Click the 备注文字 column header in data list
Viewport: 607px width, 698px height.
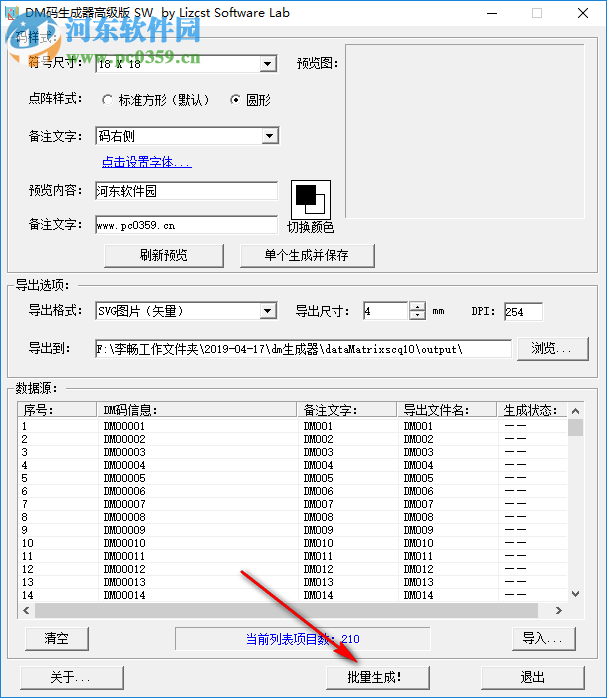[347, 410]
